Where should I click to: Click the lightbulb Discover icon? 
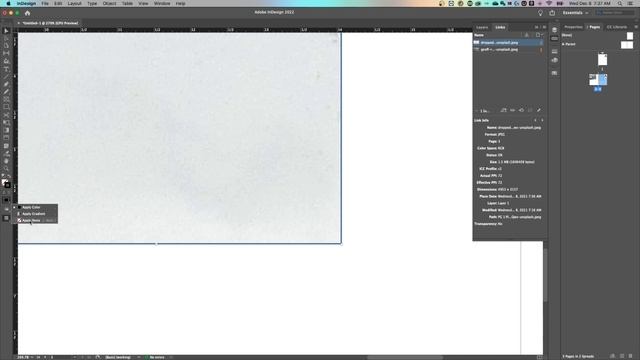(540, 13)
